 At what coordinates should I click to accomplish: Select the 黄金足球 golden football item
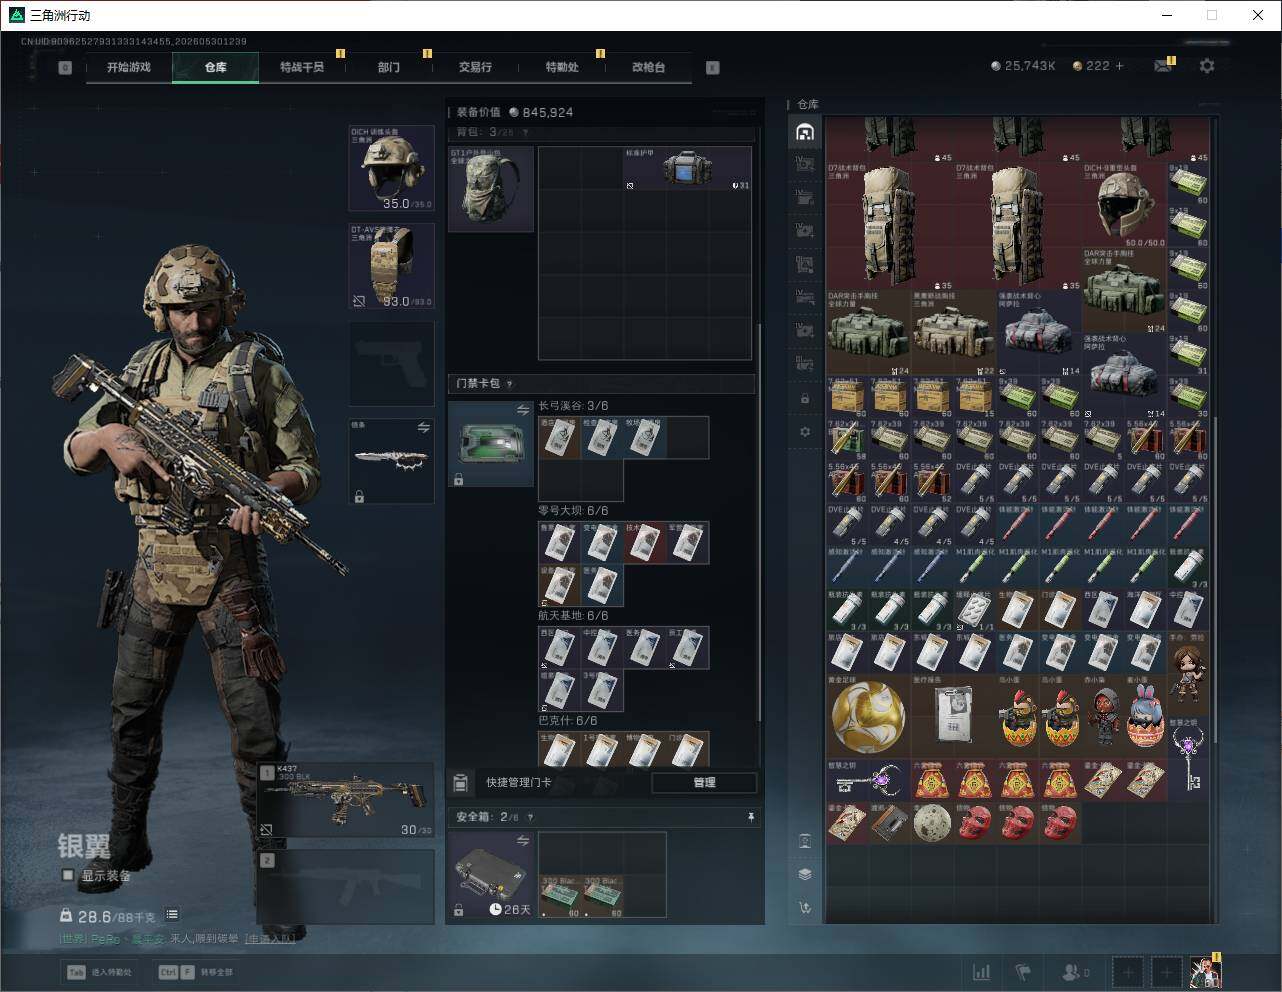868,715
